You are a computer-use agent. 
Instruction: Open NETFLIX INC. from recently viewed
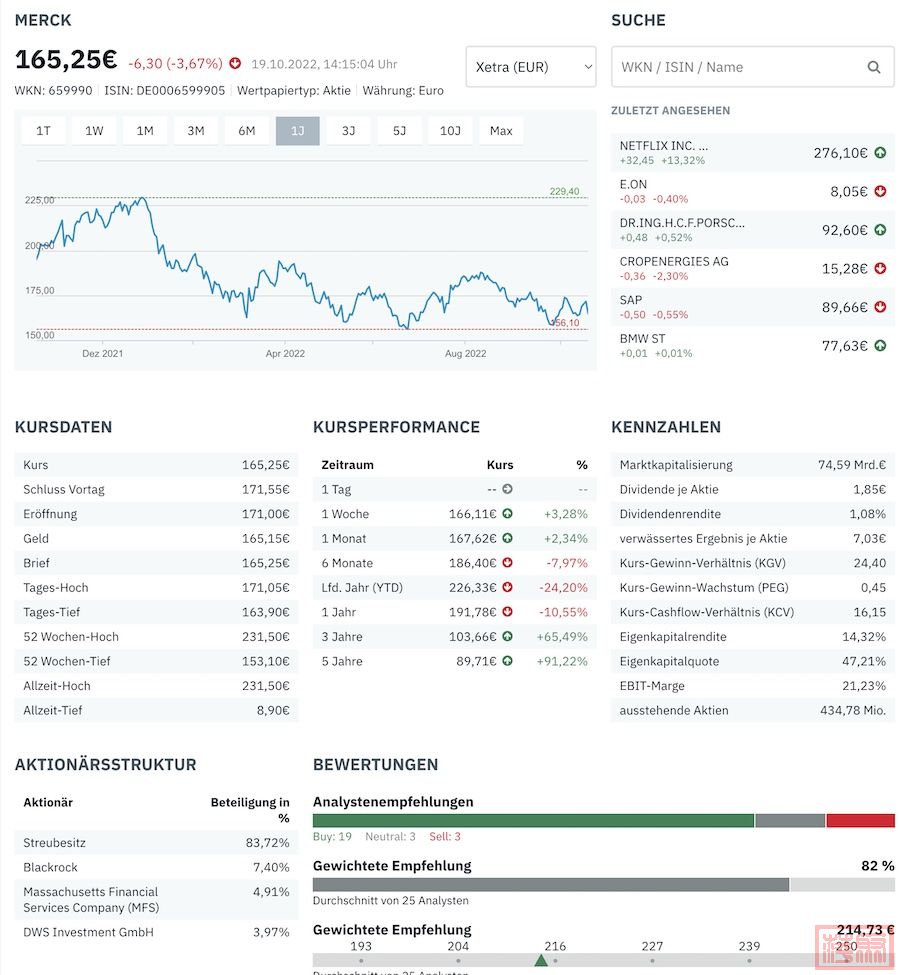pyautogui.click(x=753, y=152)
